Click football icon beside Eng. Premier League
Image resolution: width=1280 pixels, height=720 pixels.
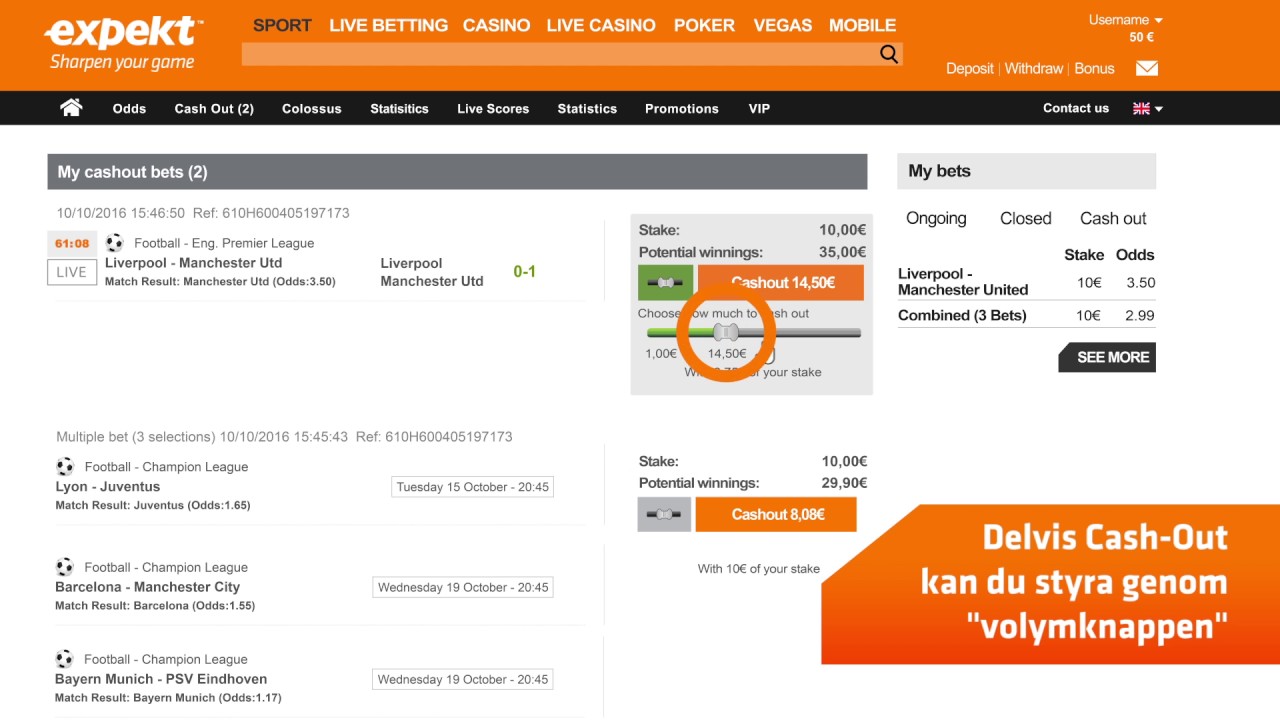click(114, 242)
